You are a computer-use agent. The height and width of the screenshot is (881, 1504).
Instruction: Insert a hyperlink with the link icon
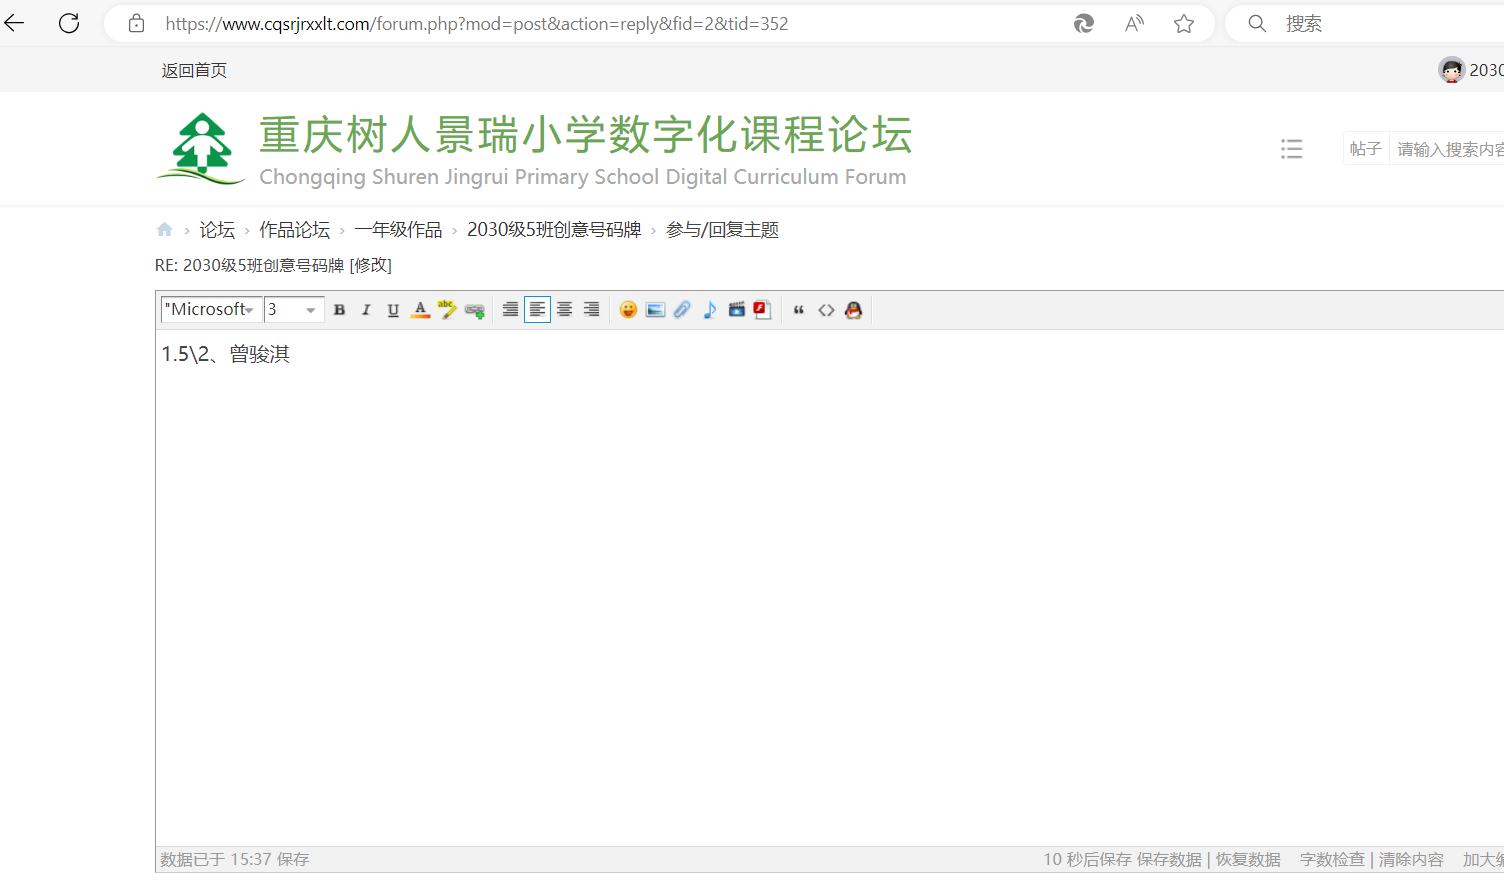(475, 310)
